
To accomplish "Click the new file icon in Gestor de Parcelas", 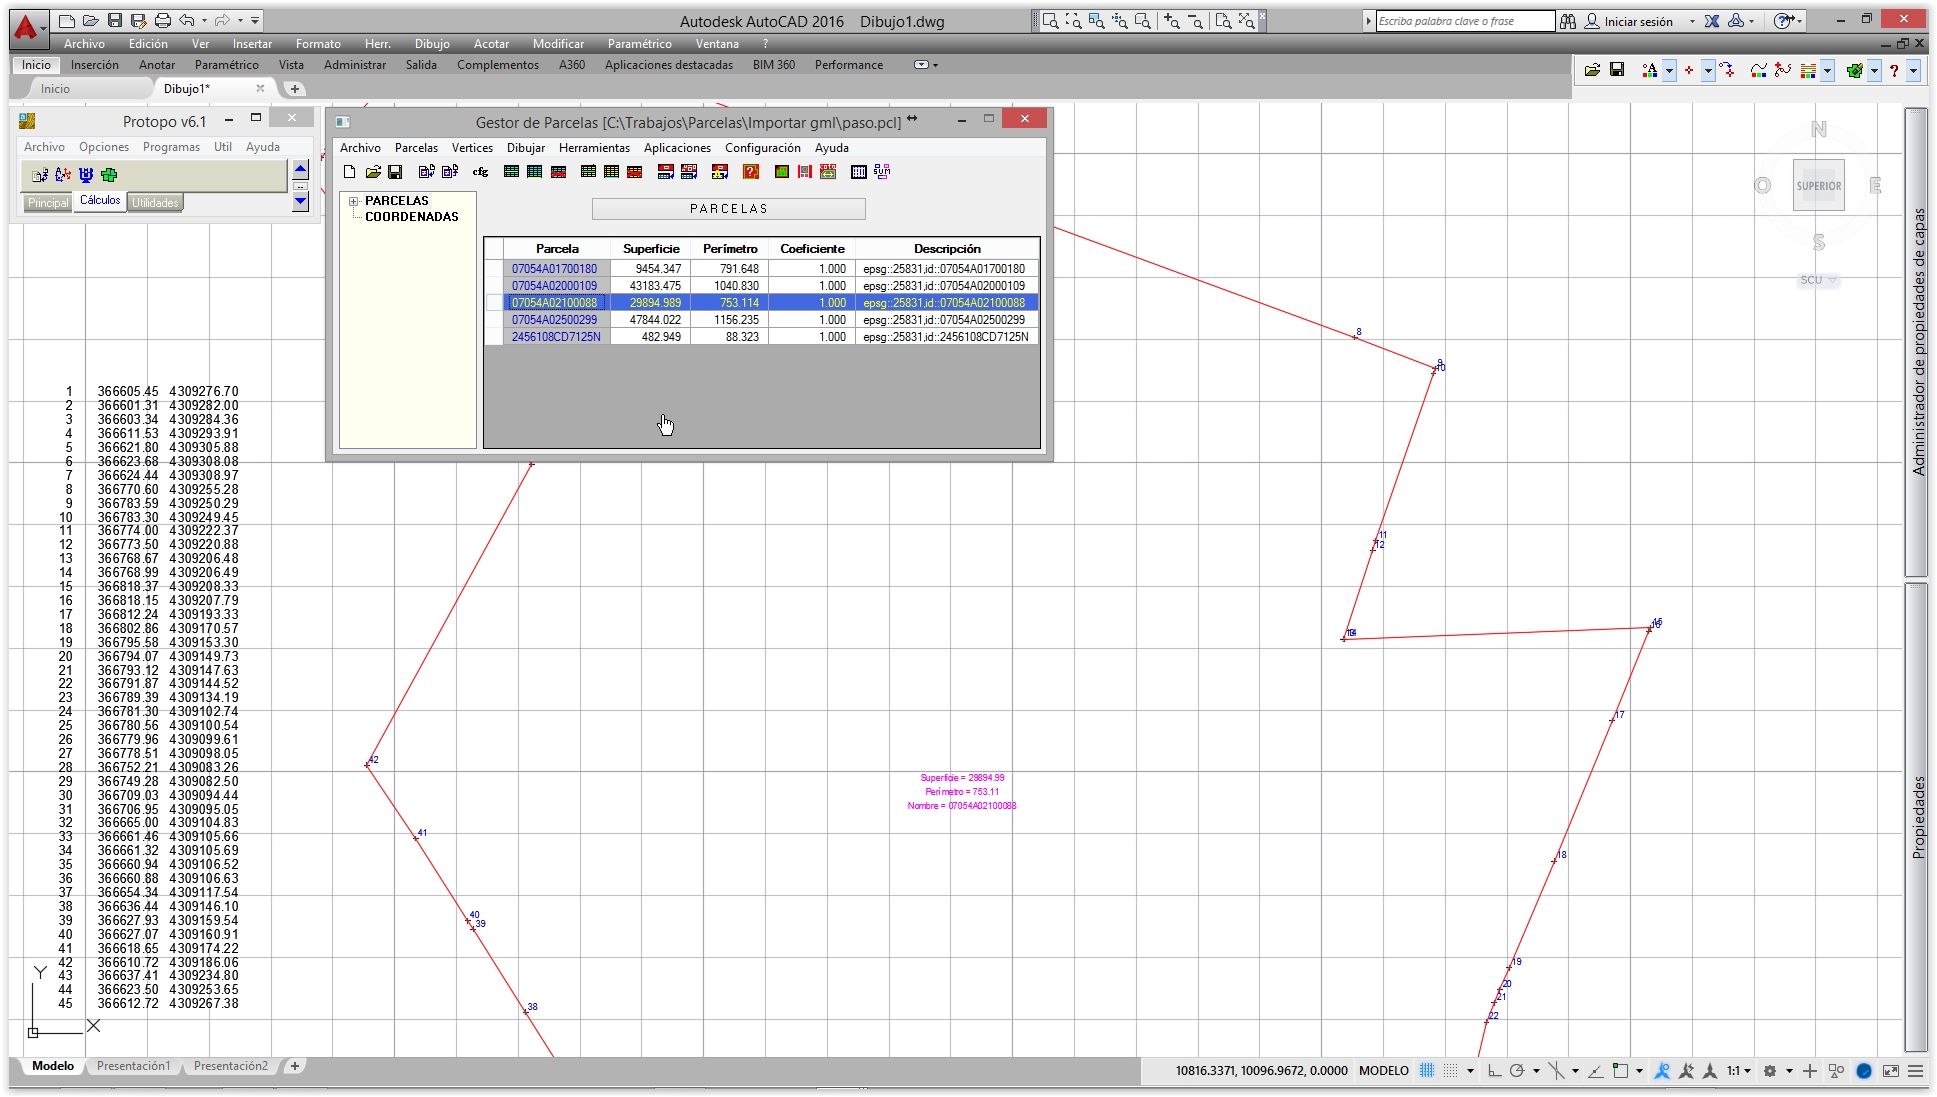I will click(349, 172).
